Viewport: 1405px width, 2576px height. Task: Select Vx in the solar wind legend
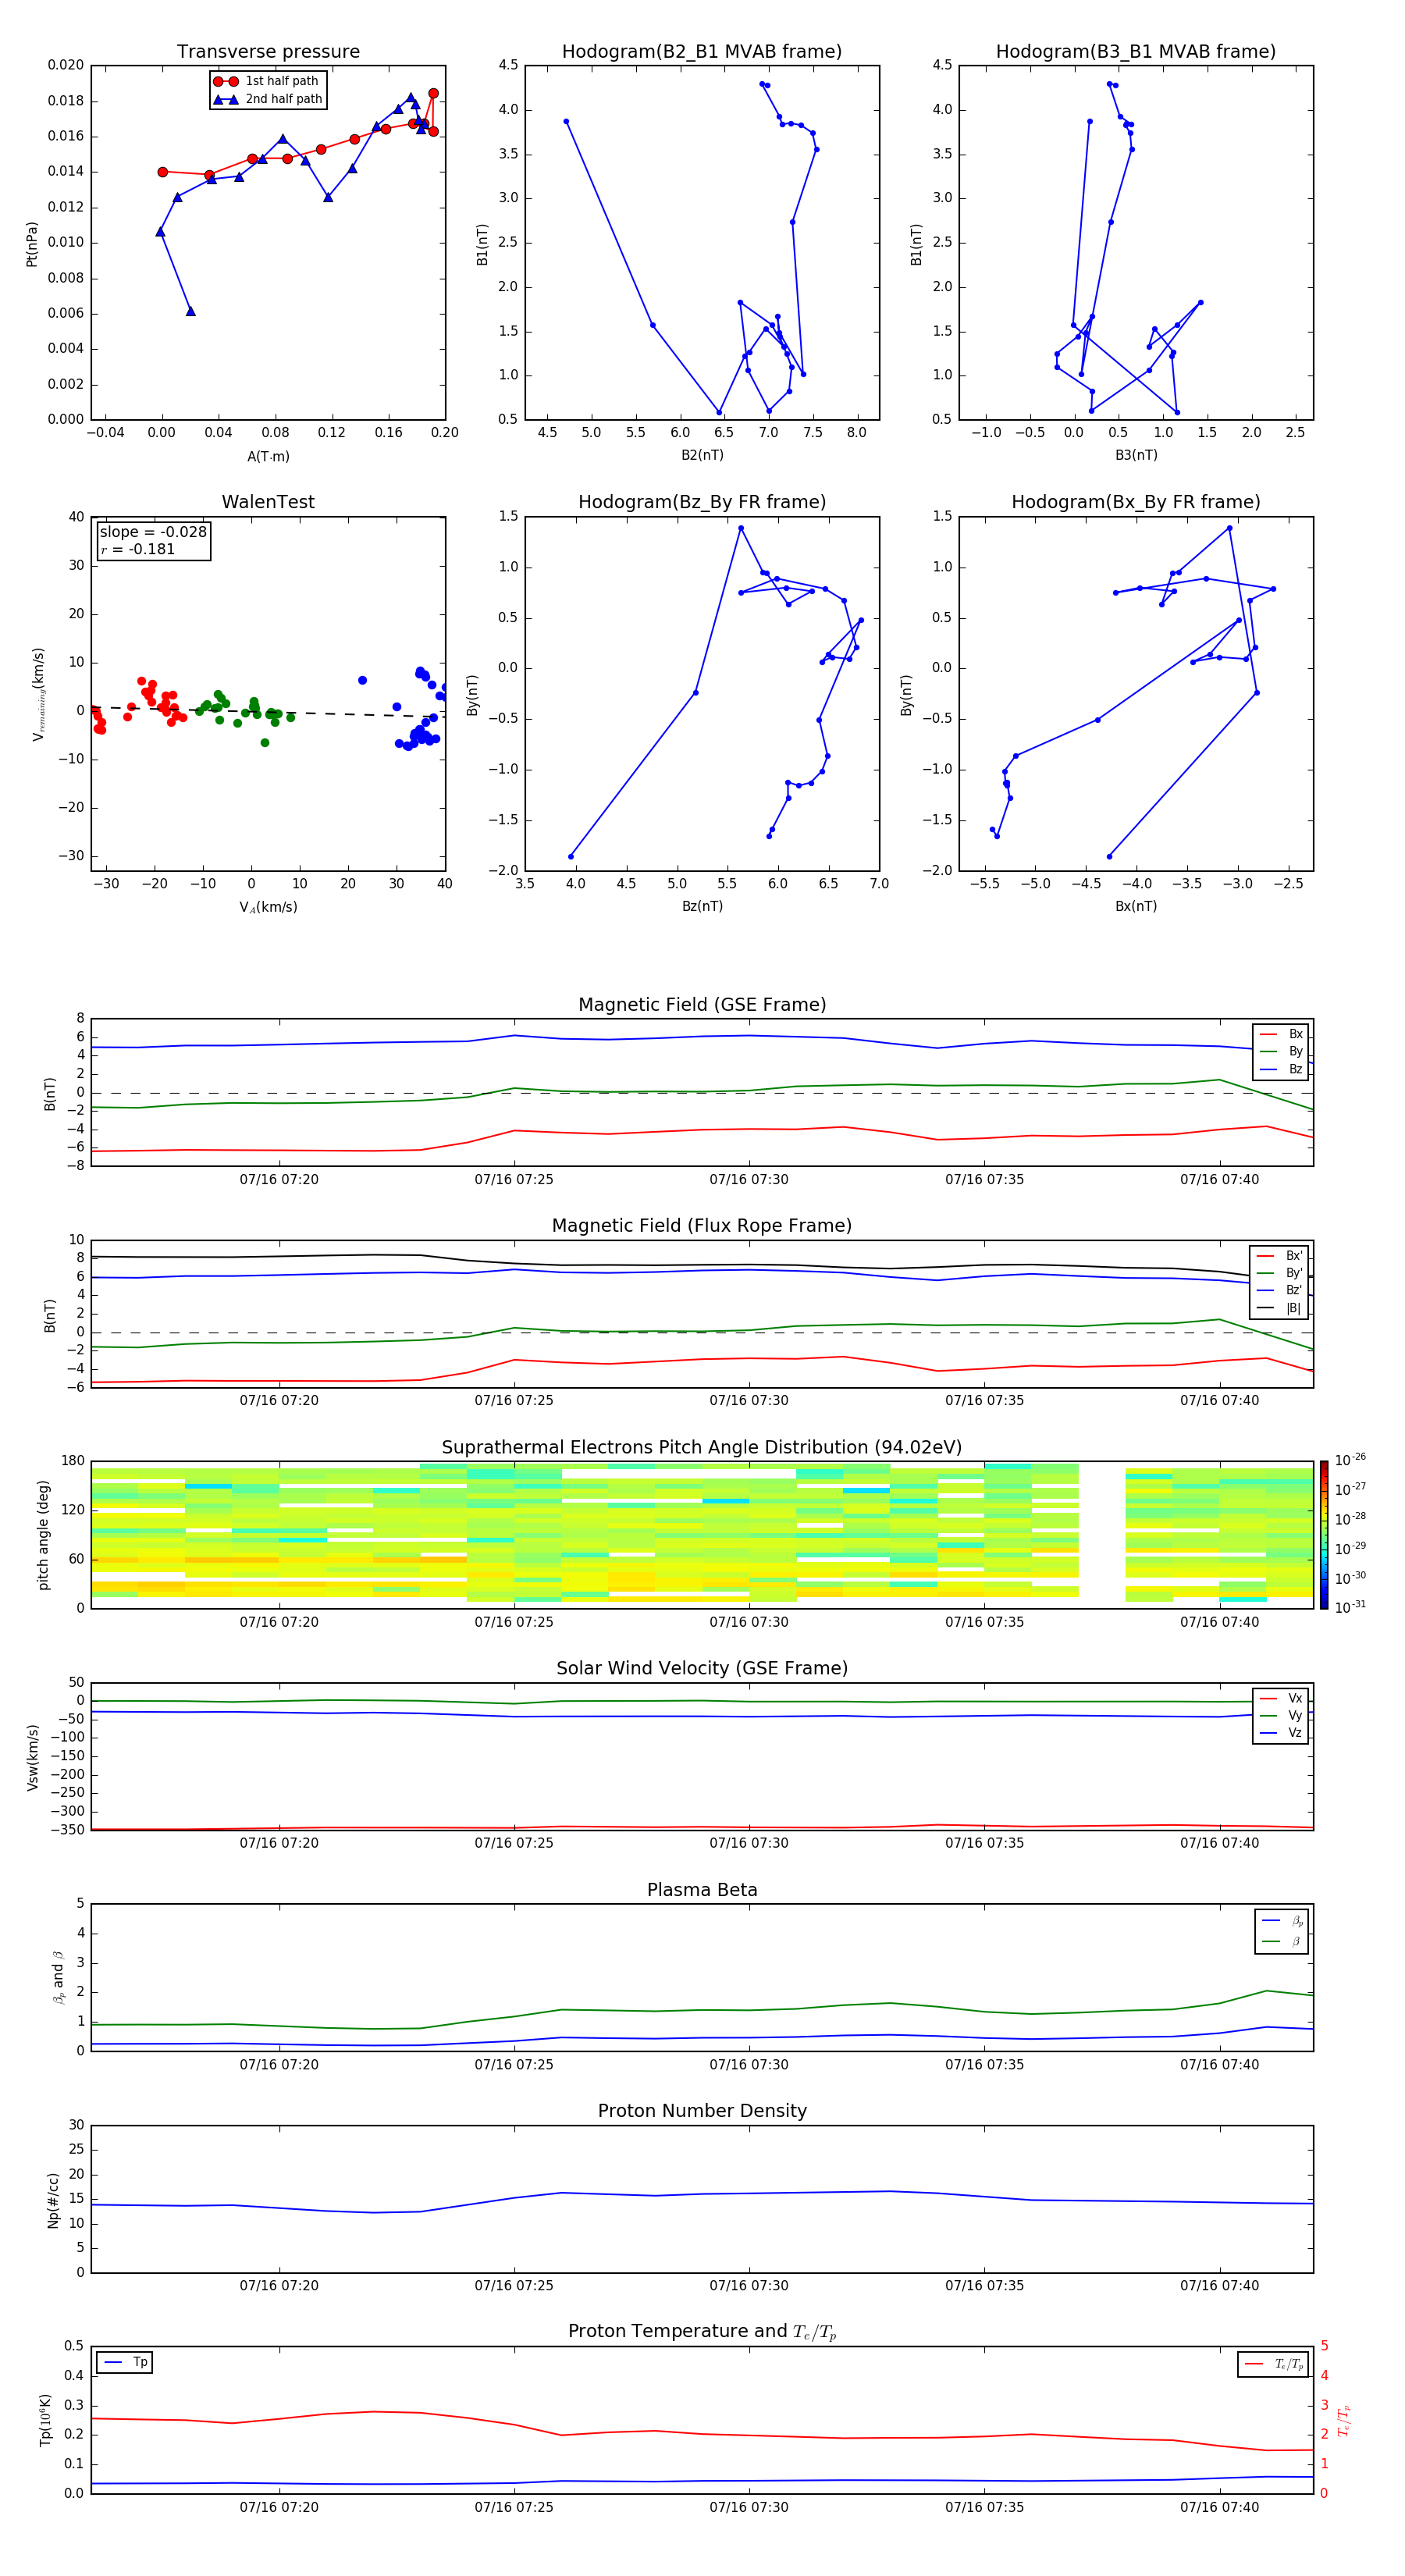click(1281, 1698)
